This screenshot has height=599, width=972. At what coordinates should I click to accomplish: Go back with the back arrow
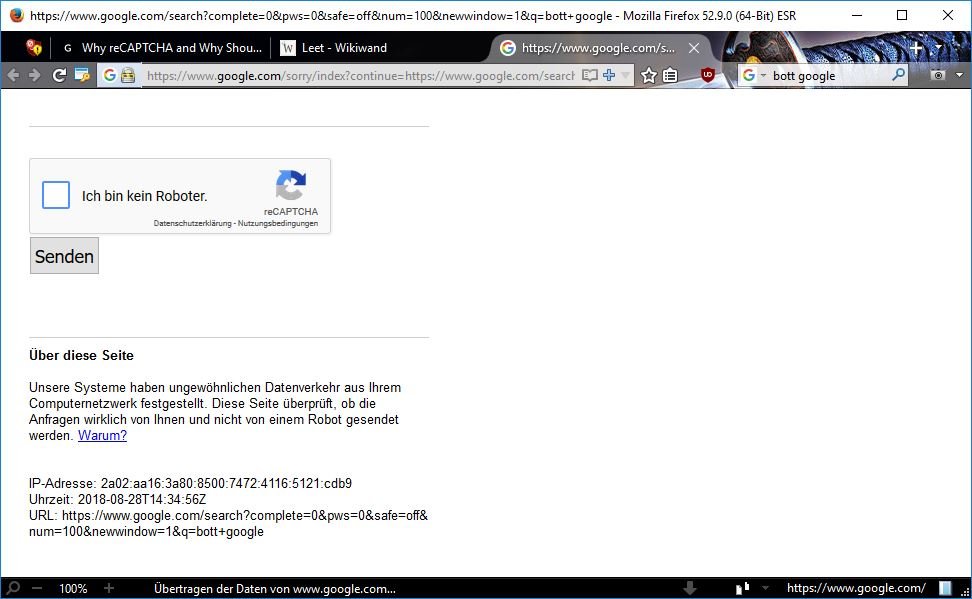pos(13,76)
